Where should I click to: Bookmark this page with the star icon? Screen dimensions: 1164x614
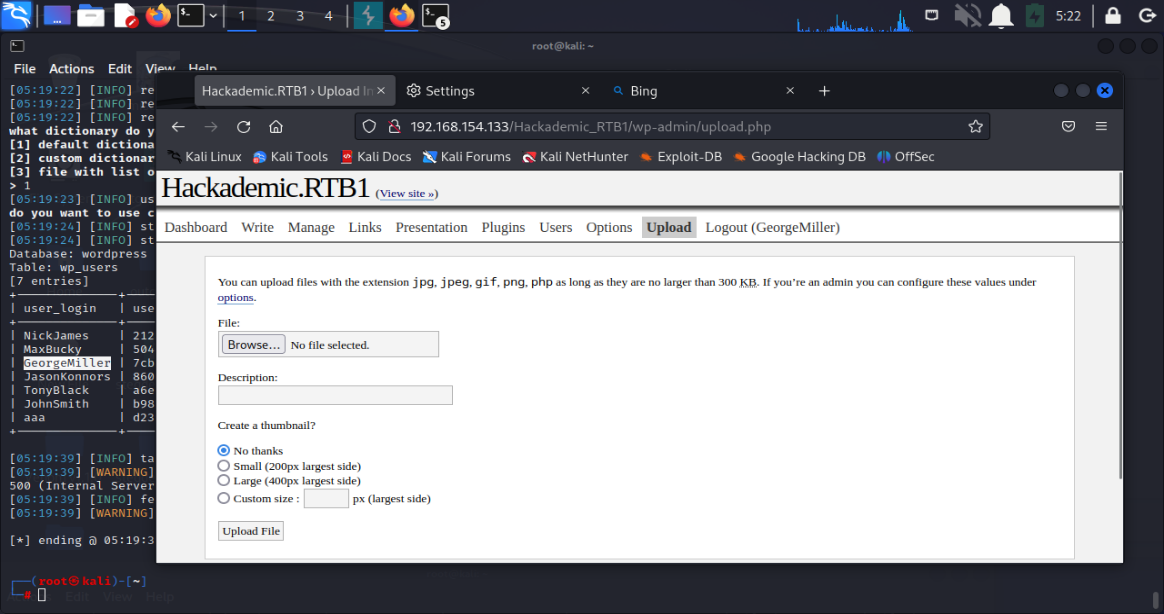975,127
